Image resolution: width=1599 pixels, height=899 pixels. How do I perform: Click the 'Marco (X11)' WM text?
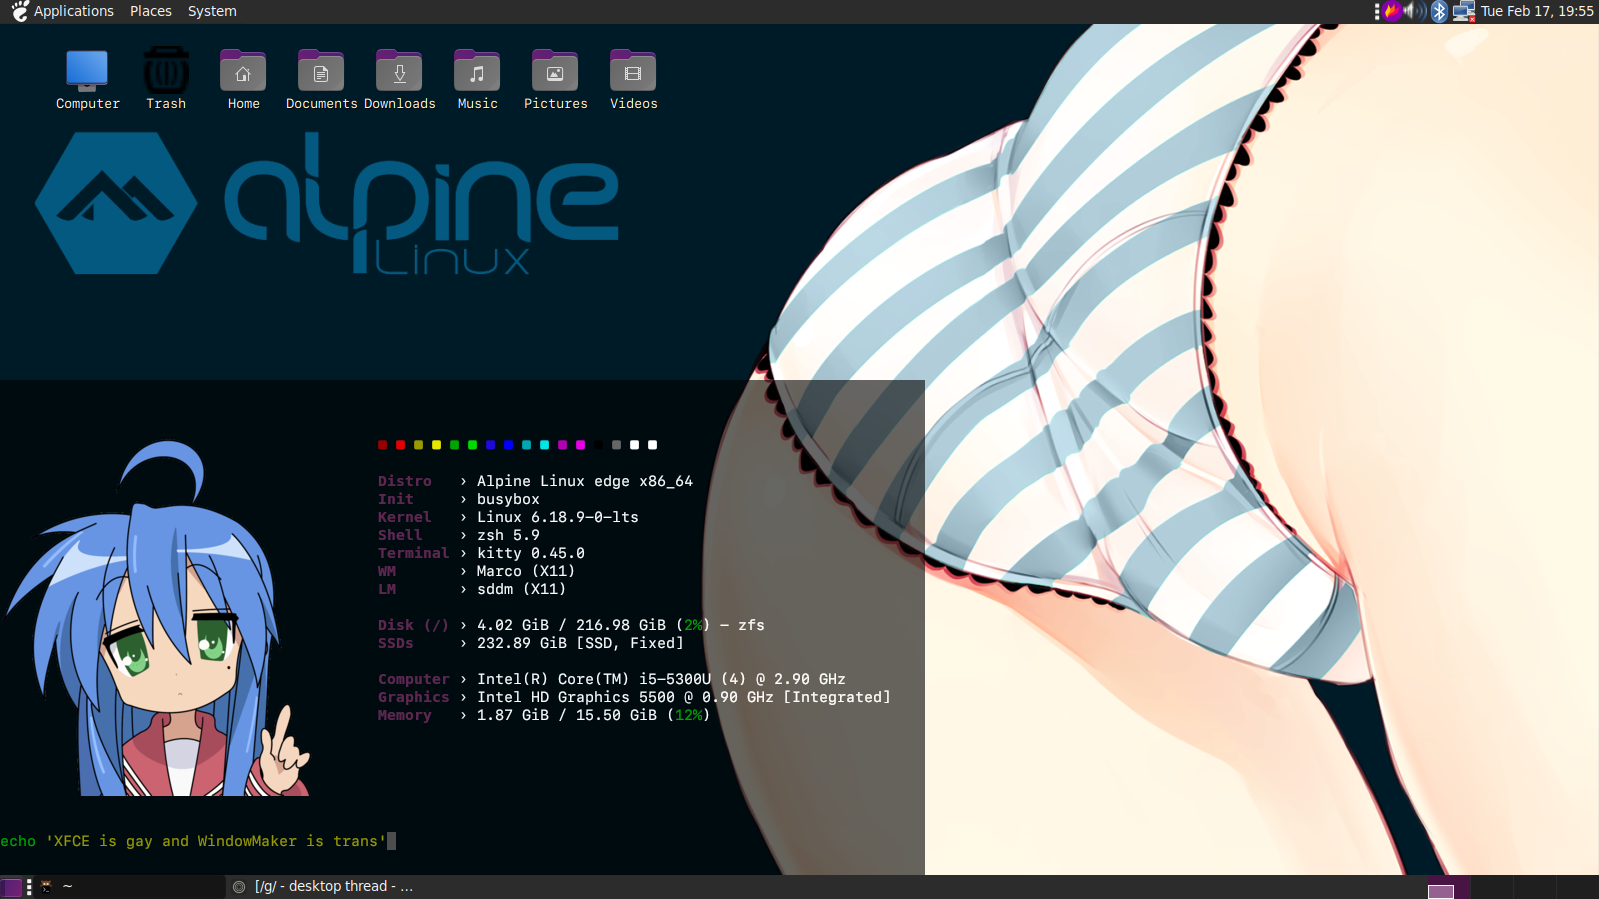[526, 571]
